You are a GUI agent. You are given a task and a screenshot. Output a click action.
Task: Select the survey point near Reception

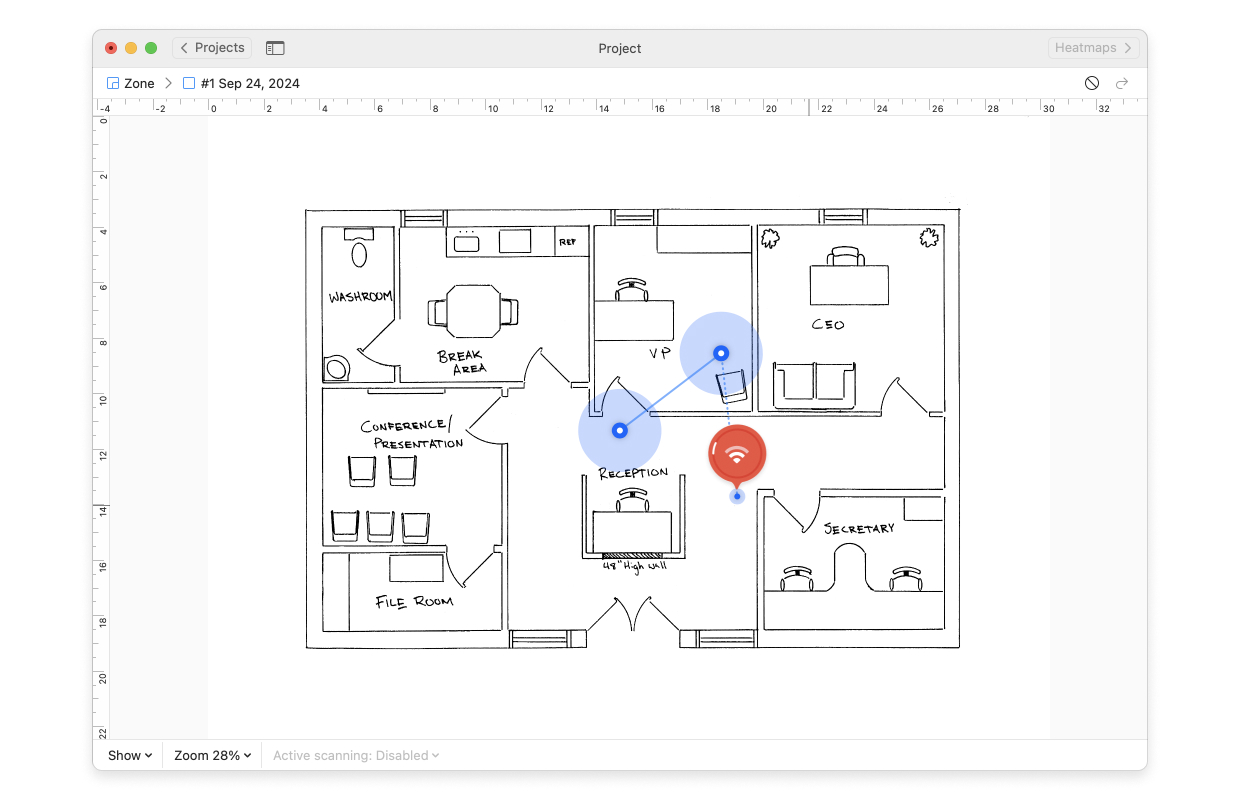click(620, 430)
